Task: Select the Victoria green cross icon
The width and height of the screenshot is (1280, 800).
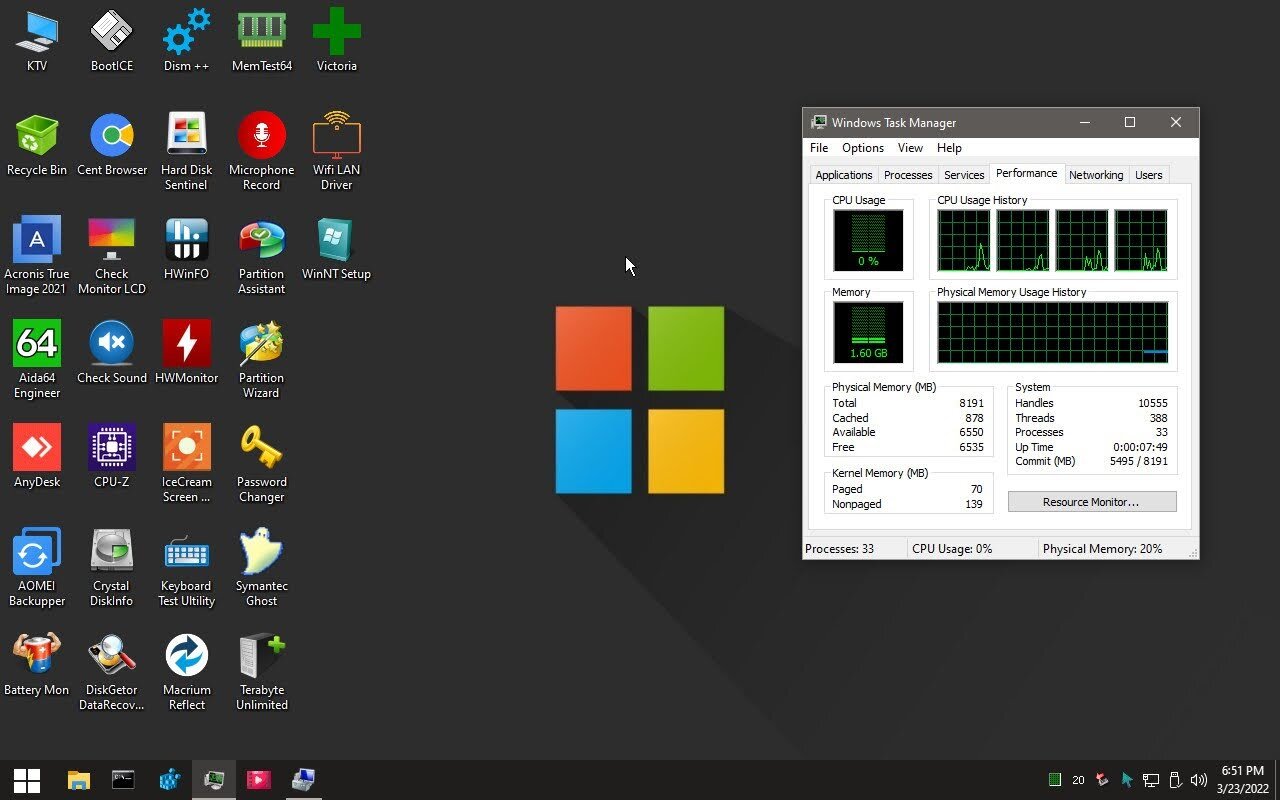Action: [337, 41]
